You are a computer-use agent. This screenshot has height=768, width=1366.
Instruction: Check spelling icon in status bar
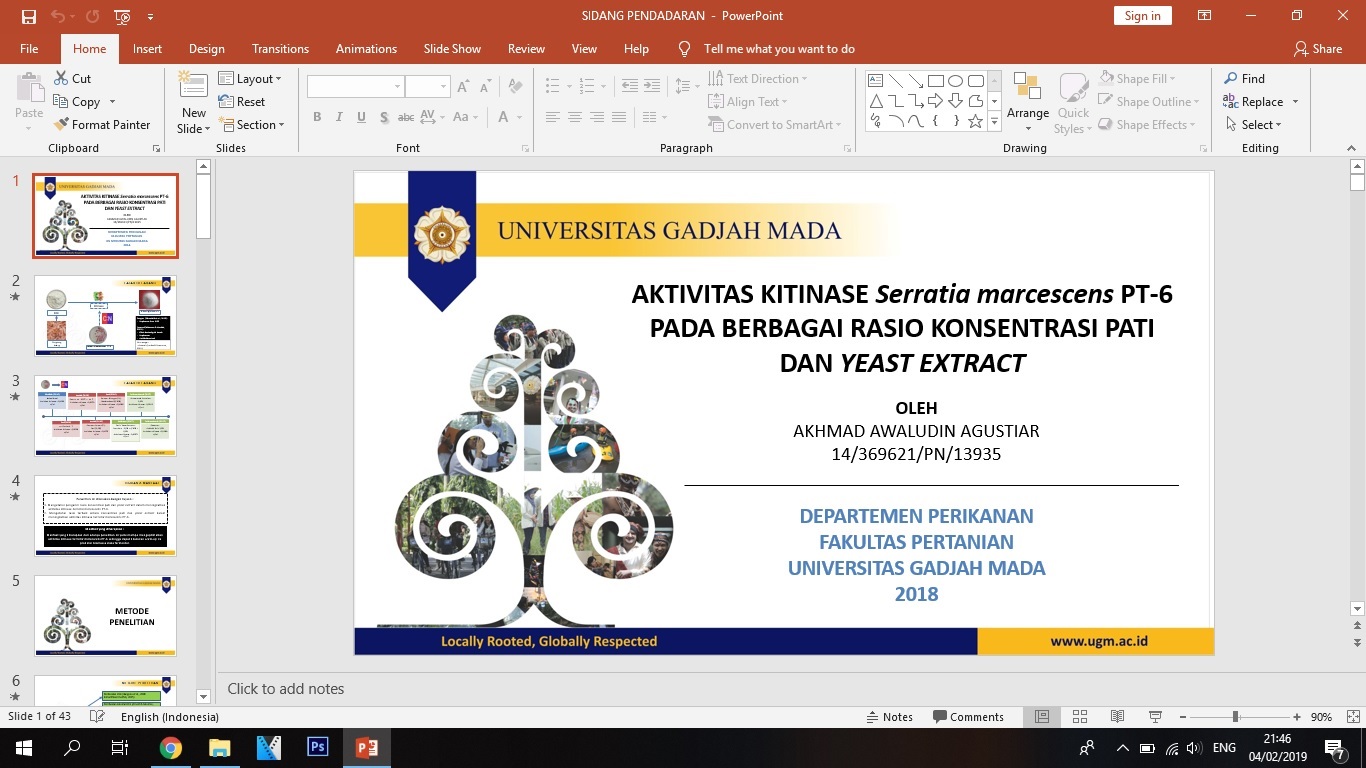coord(96,717)
